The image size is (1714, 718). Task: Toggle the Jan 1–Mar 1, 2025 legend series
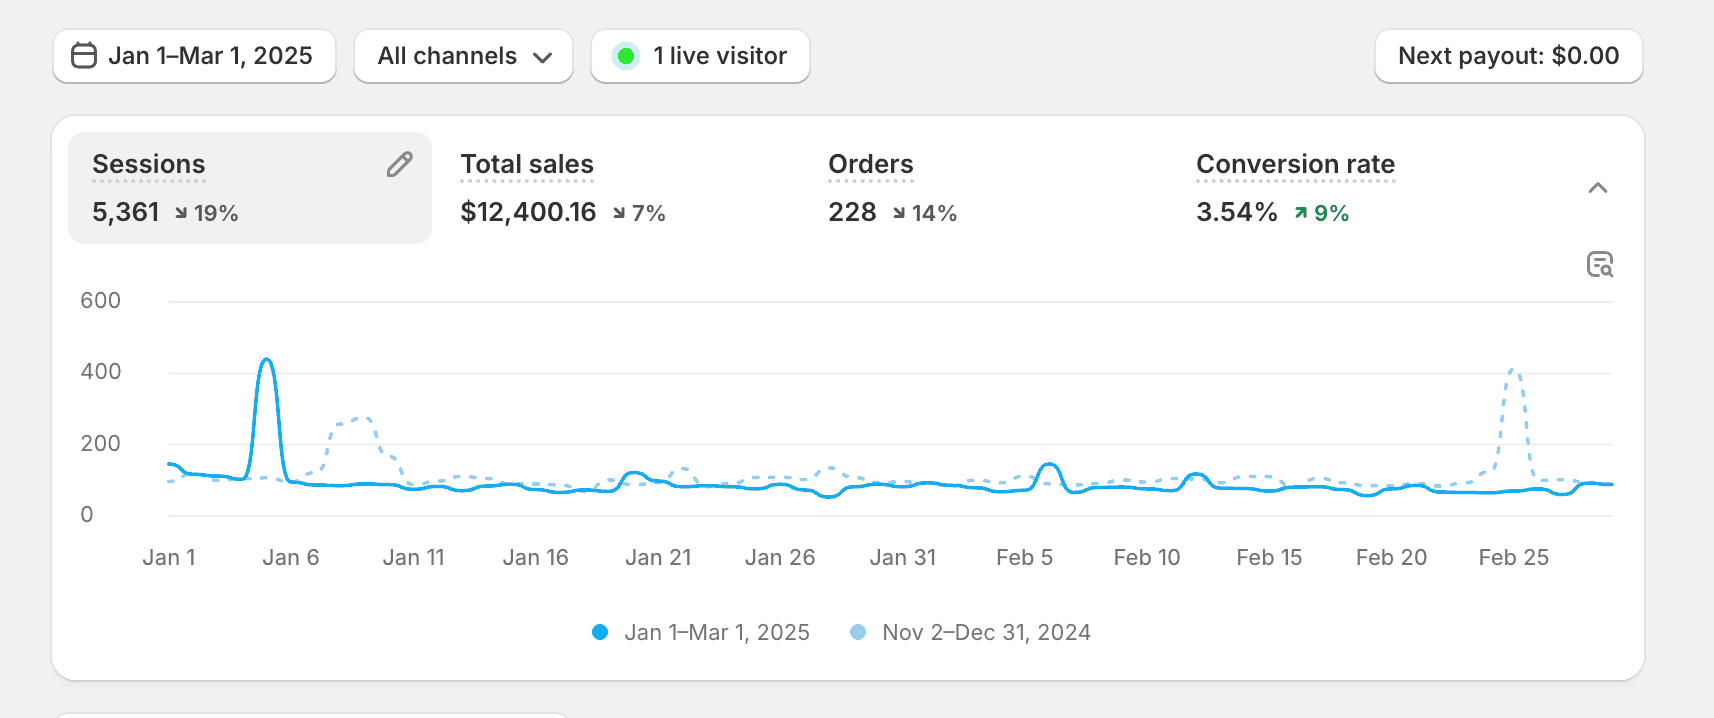701,632
